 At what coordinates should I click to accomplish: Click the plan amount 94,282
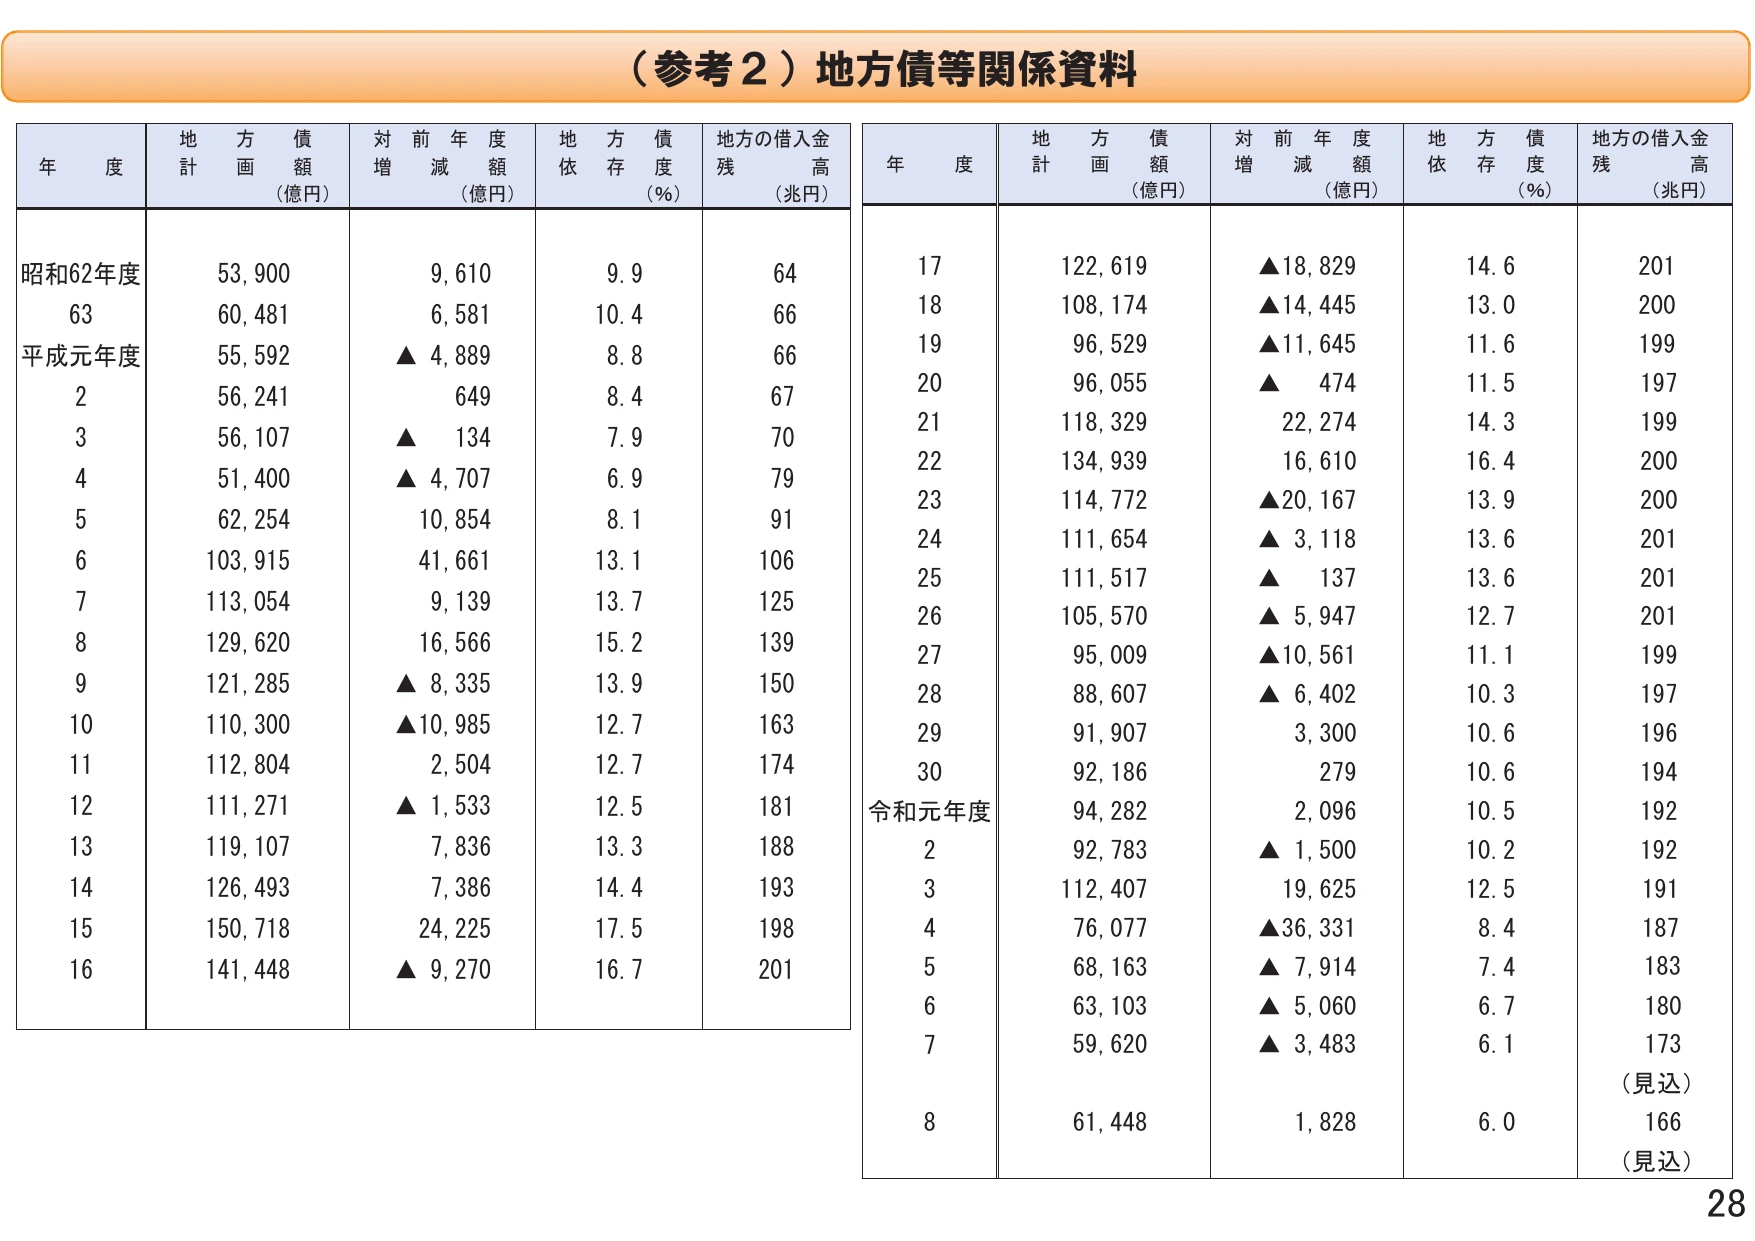1110,811
